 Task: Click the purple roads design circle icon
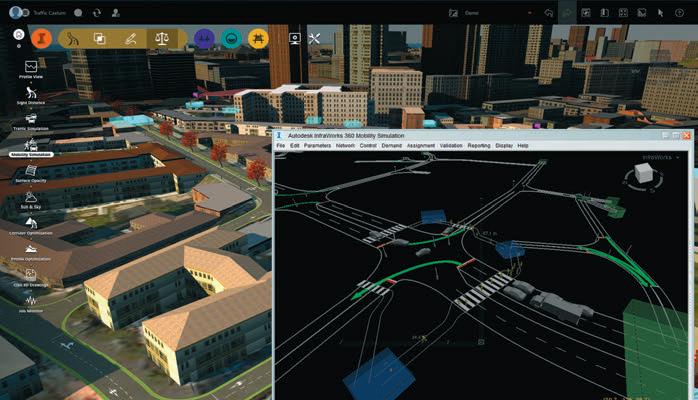(x=204, y=39)
